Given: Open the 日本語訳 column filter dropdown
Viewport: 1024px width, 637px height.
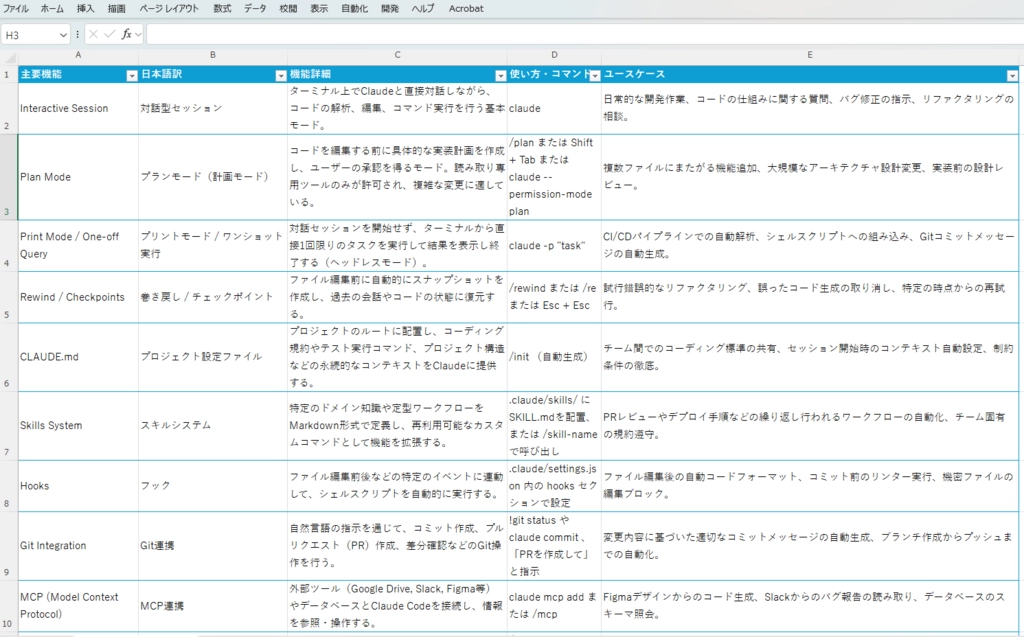Looking at the screenshot, I should pos(281,76).
